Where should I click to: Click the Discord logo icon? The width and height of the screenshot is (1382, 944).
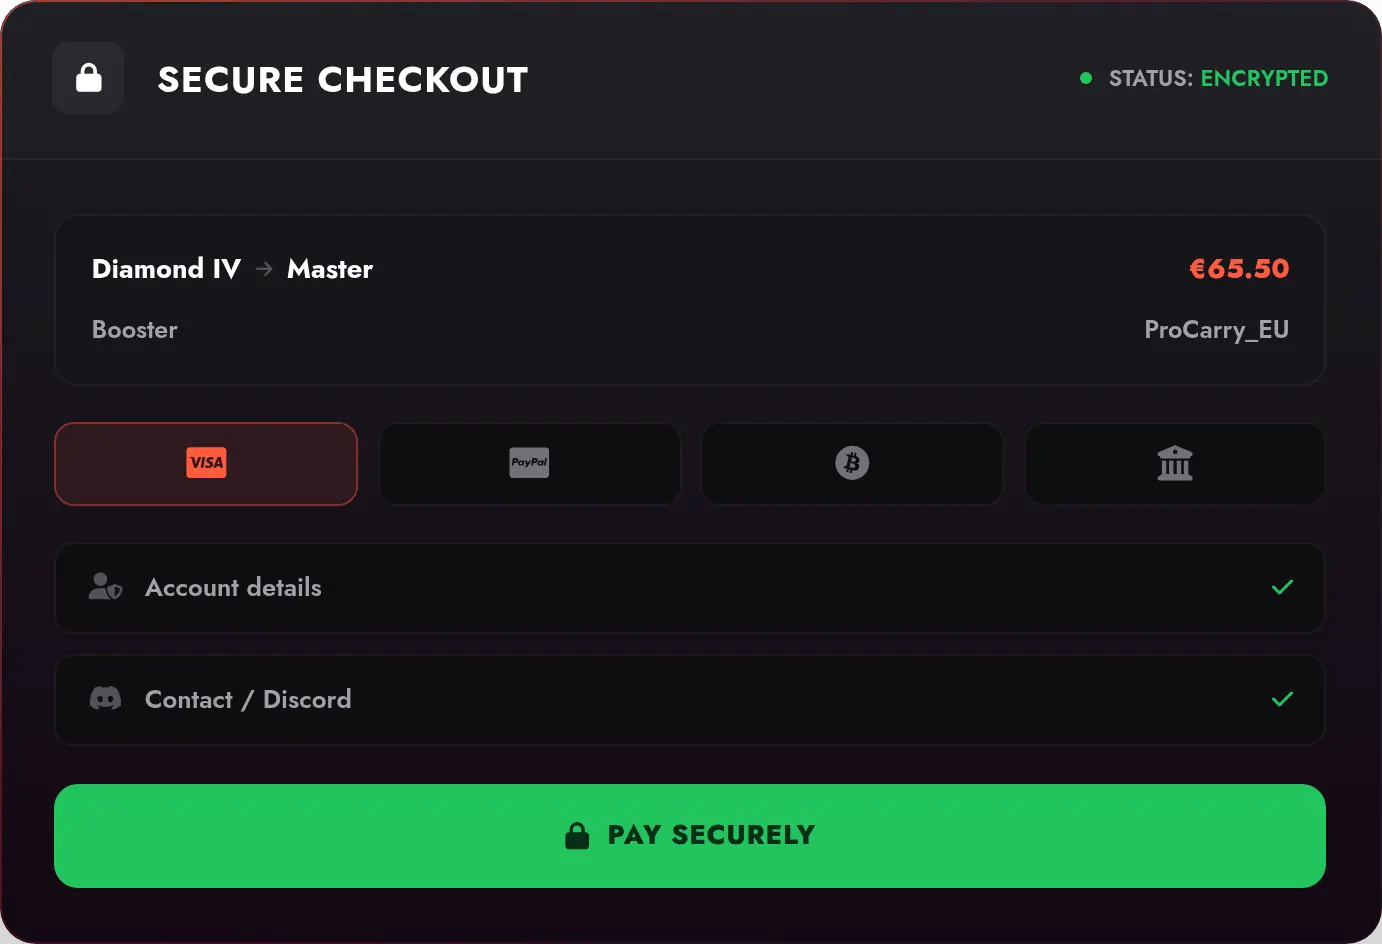coord(105,699)
